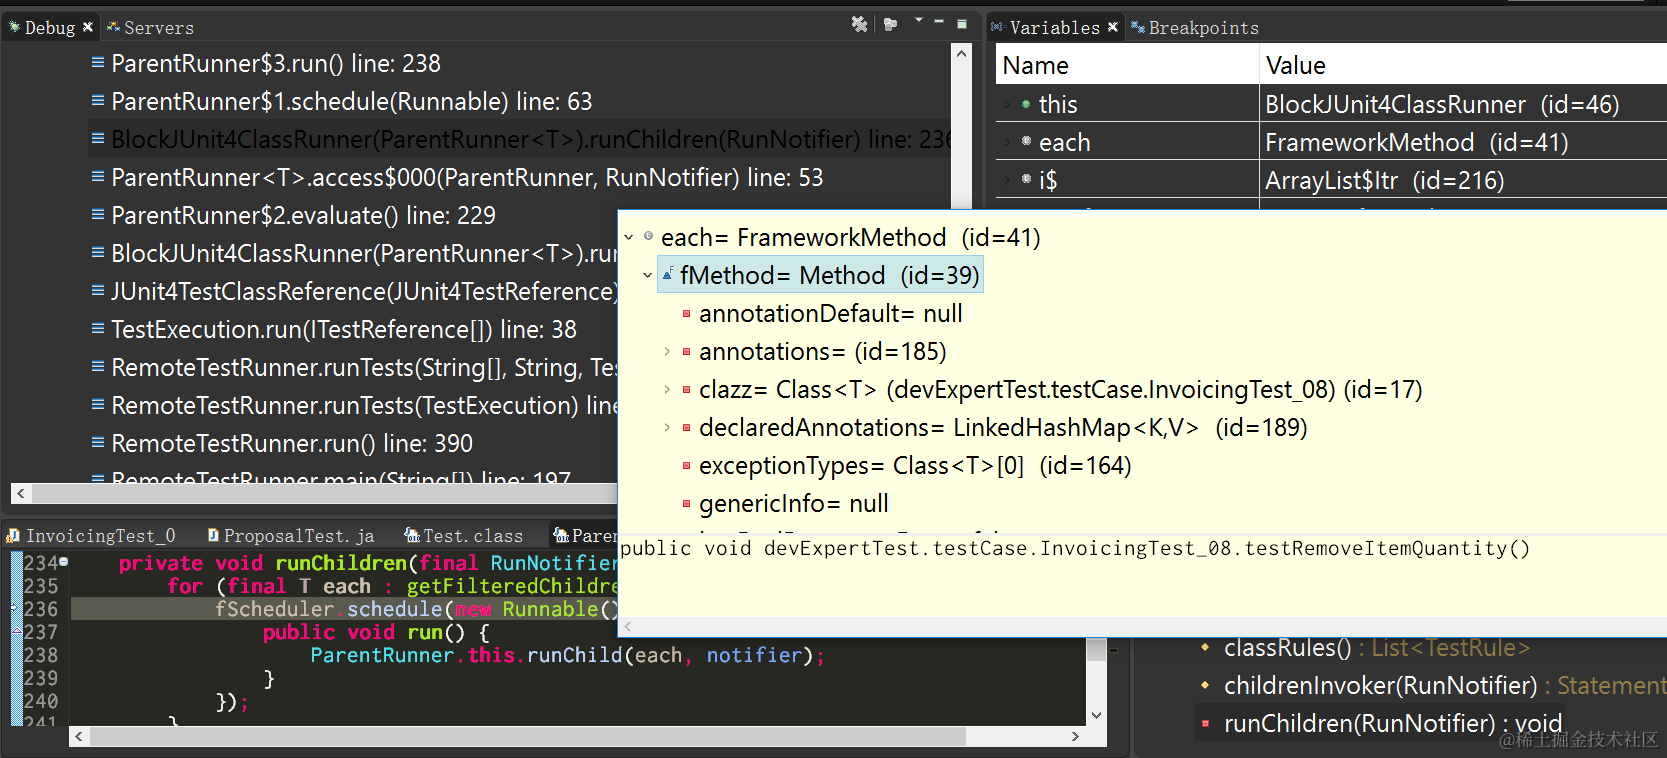
Task: Open the Test.class editor tab
Action: [x=464, y=536]
